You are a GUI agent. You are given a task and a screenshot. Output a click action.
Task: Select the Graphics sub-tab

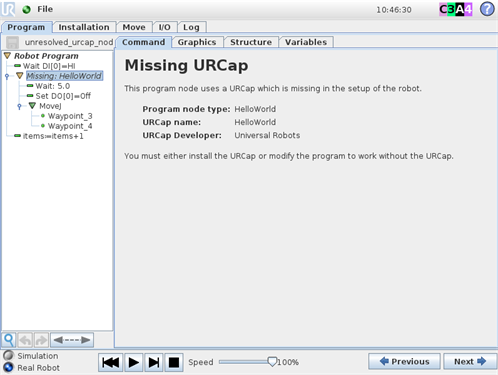click(x=197, y=42)
